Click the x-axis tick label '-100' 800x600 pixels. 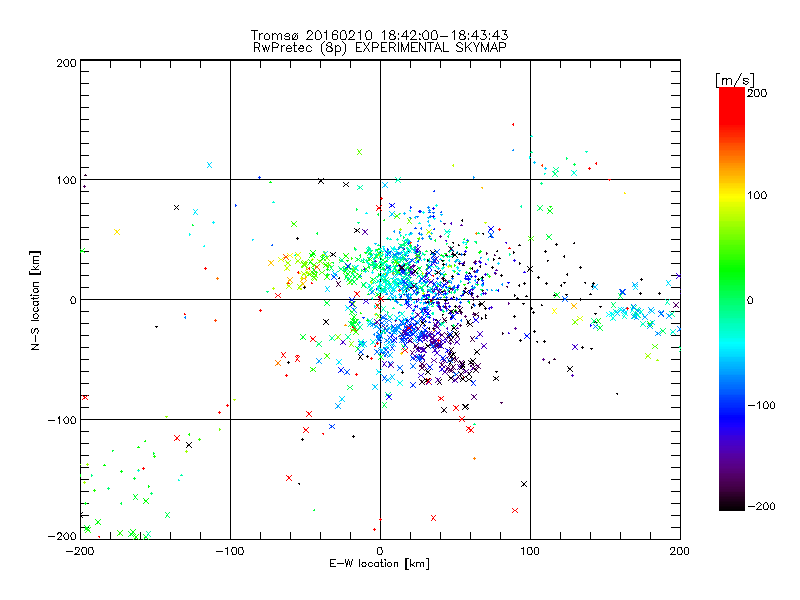tap(230, 551)
